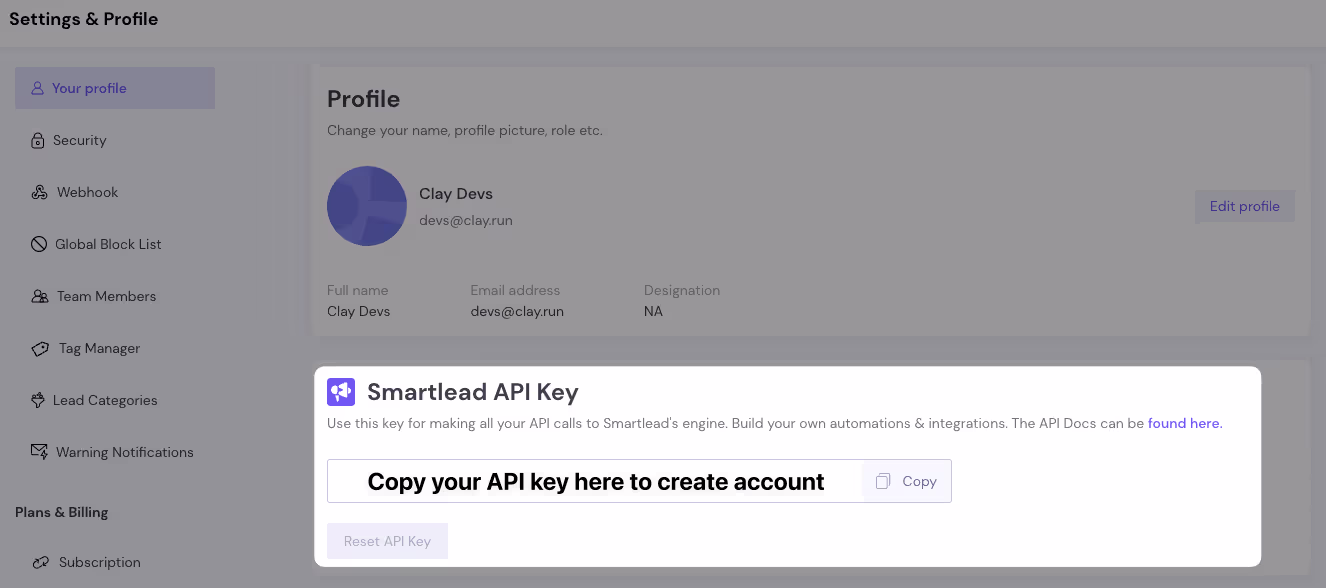Click the copy icon next to Copy

pos(883,481)
